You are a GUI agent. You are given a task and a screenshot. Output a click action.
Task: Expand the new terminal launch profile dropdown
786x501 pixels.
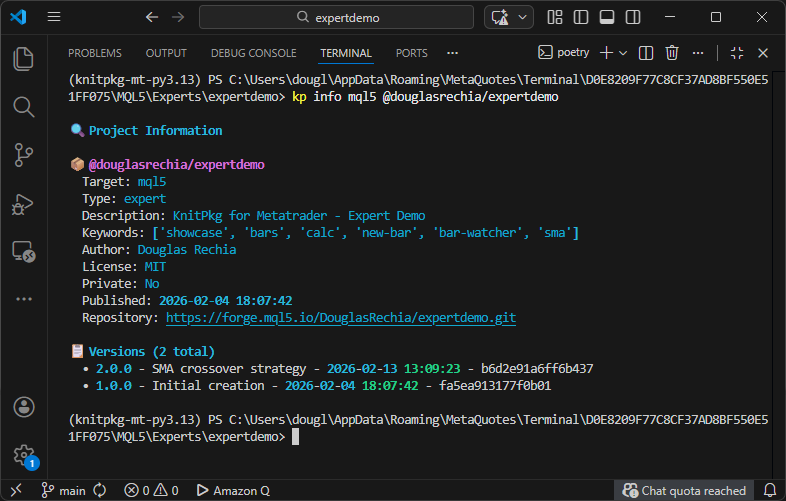tap(623, 53)
